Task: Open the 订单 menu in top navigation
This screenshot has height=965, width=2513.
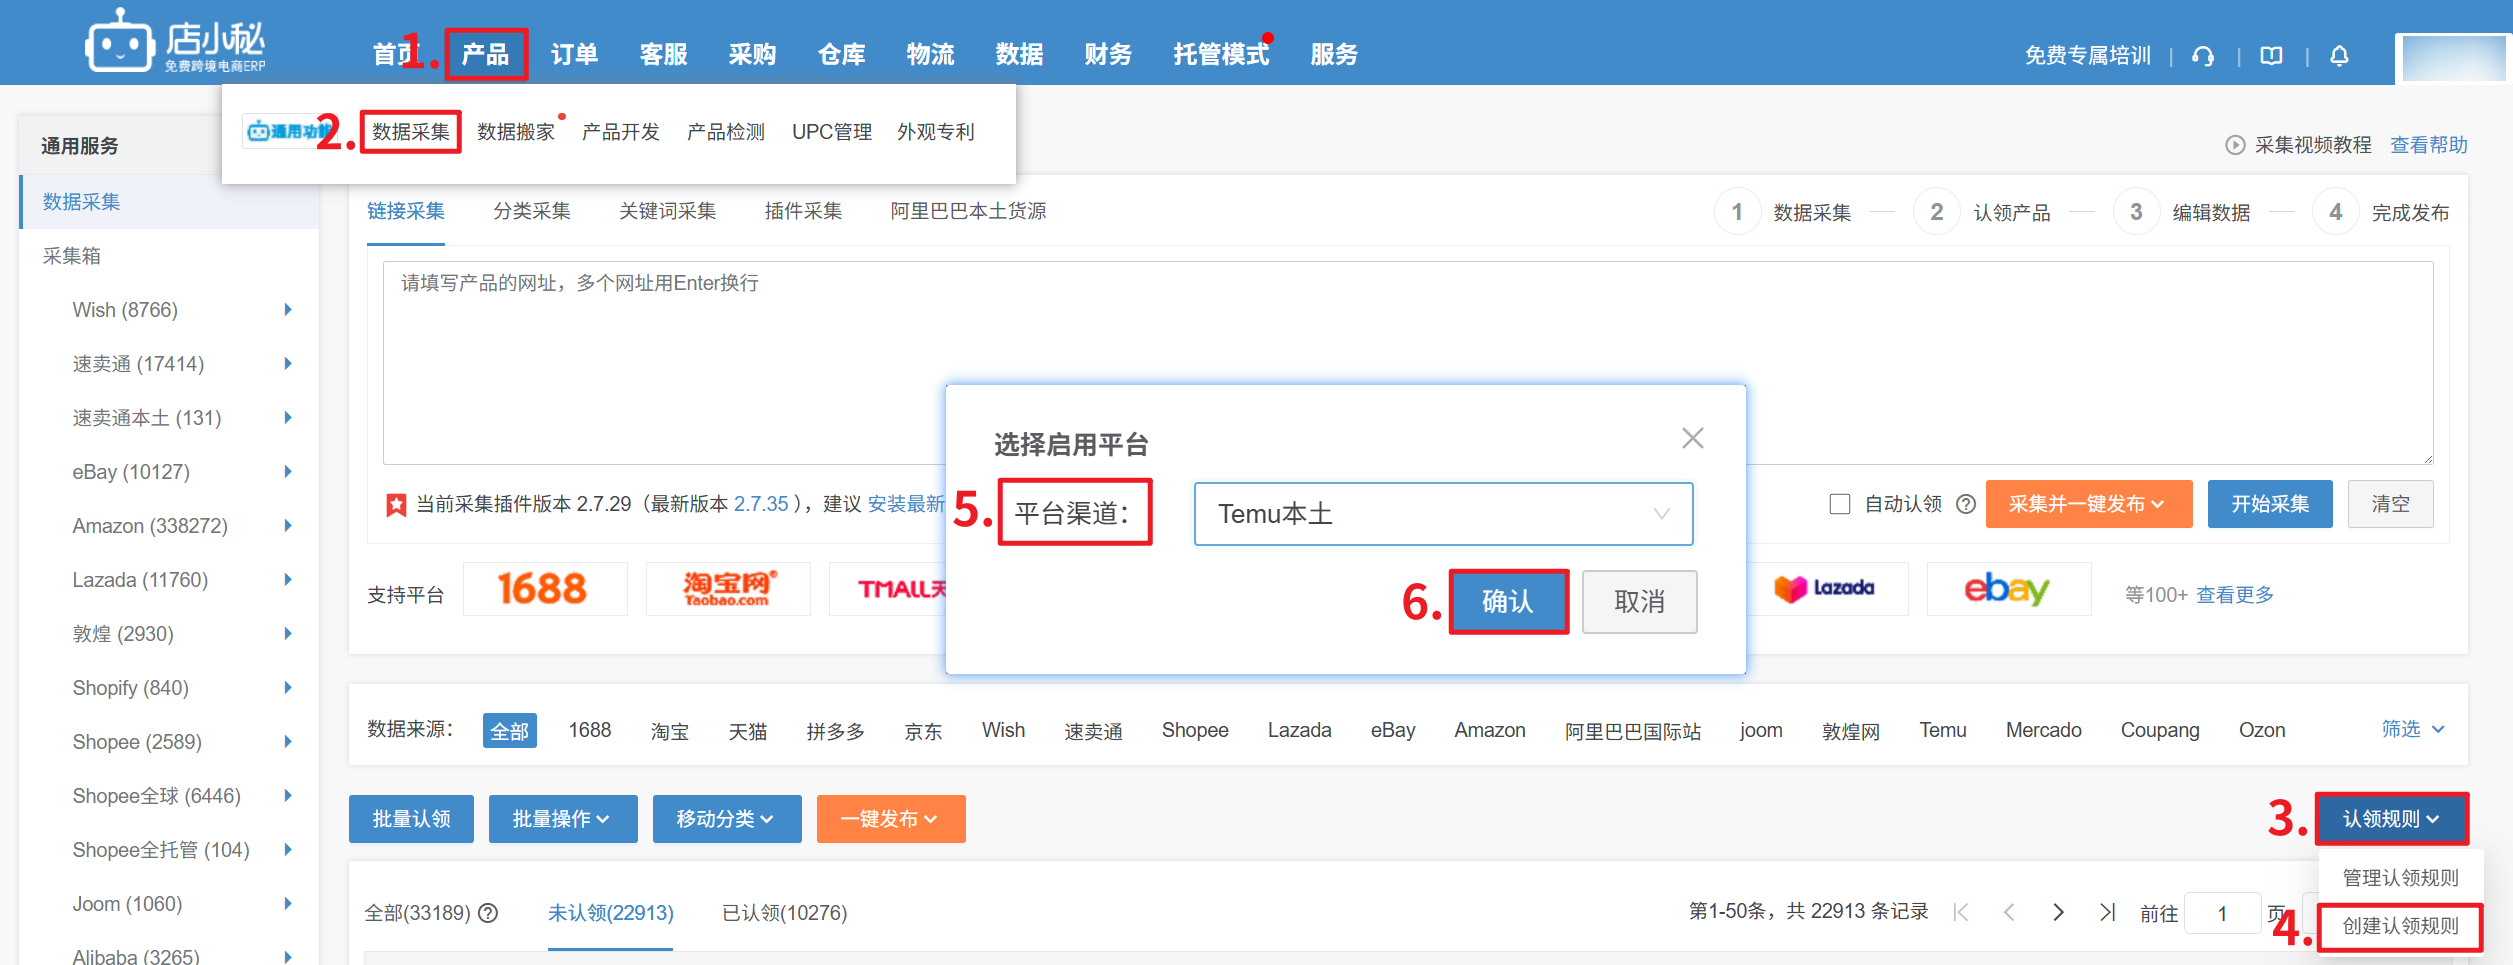Action: pos(574,54)
